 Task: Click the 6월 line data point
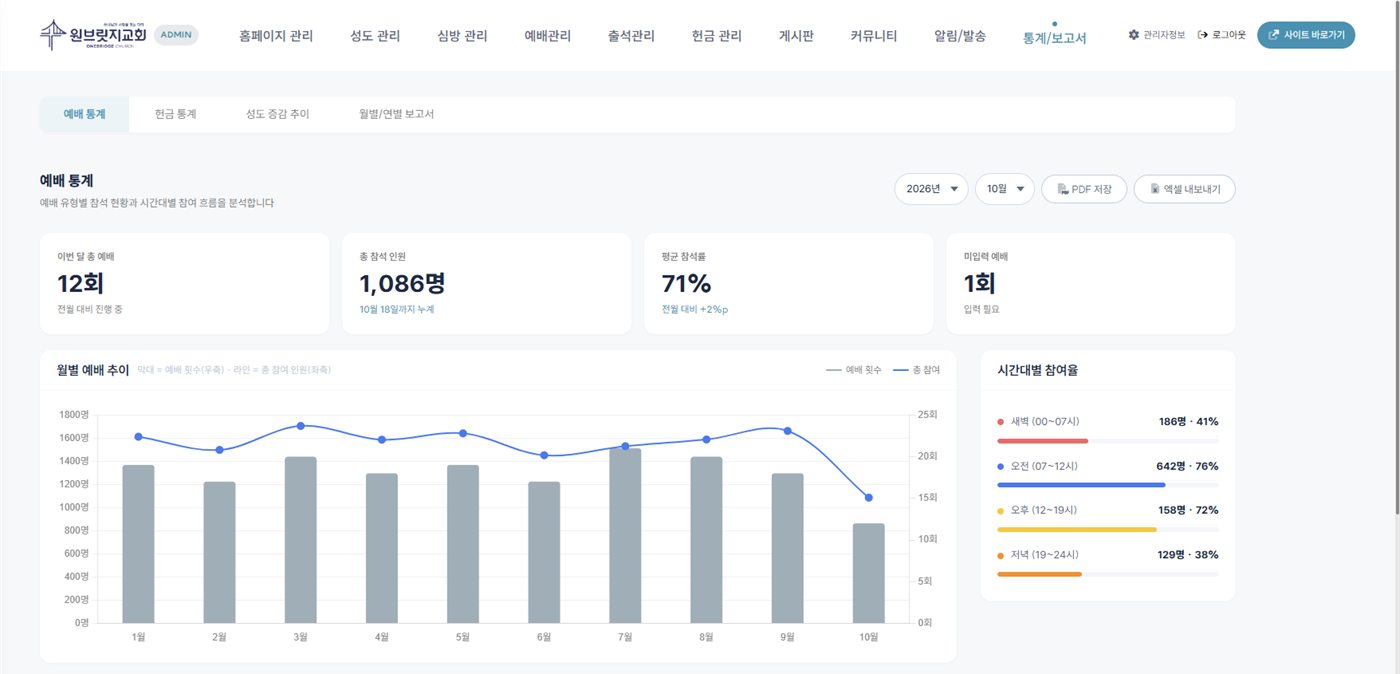pyautogui.click(x=544, y=455)
